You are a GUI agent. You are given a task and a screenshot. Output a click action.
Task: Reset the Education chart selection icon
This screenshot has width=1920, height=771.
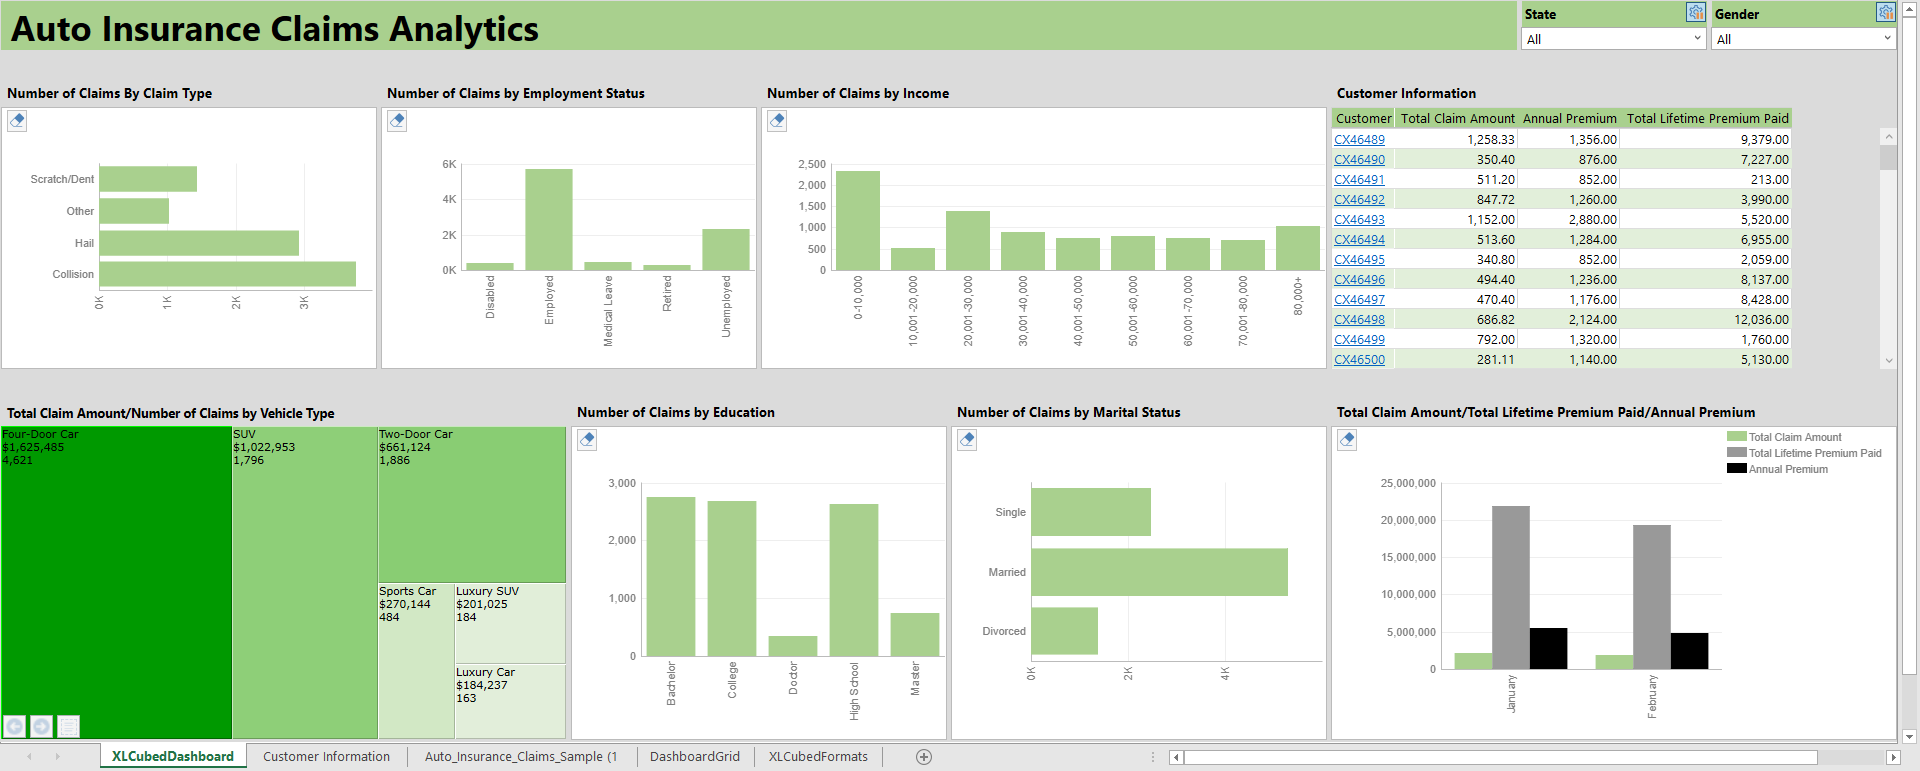coord(587,440)
